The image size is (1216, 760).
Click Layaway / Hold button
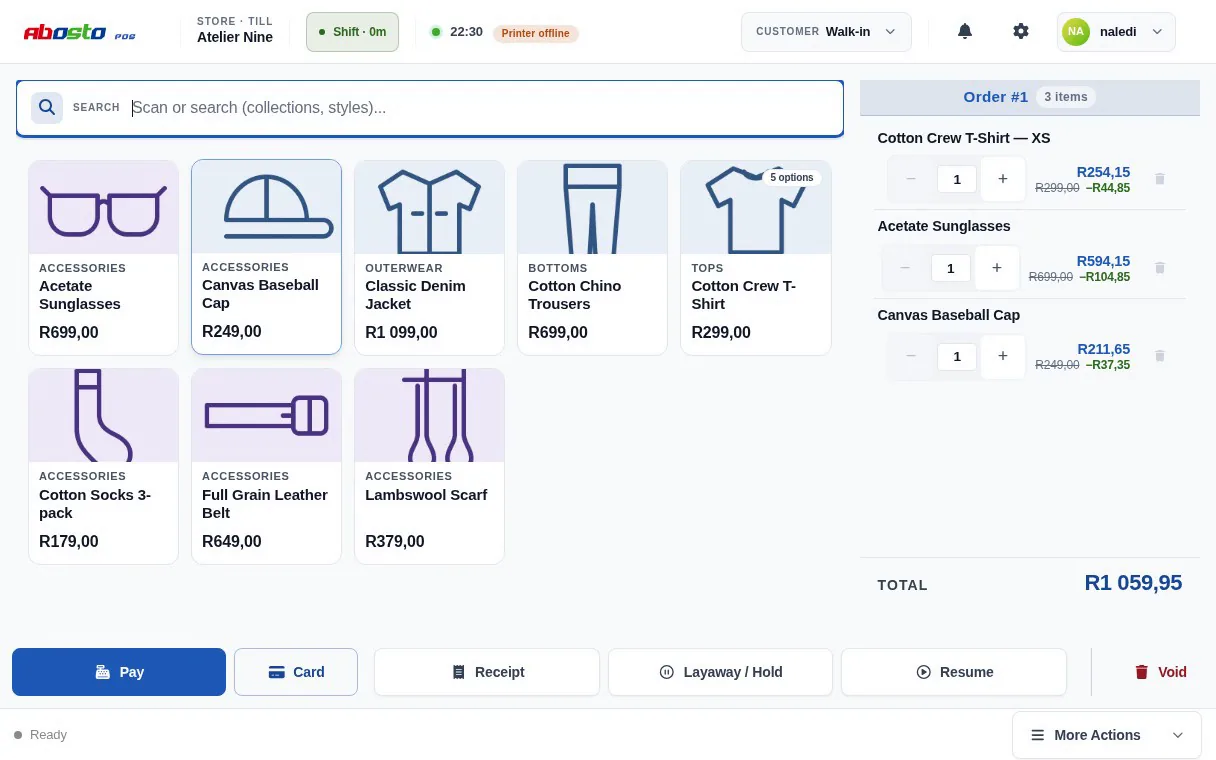720,672
